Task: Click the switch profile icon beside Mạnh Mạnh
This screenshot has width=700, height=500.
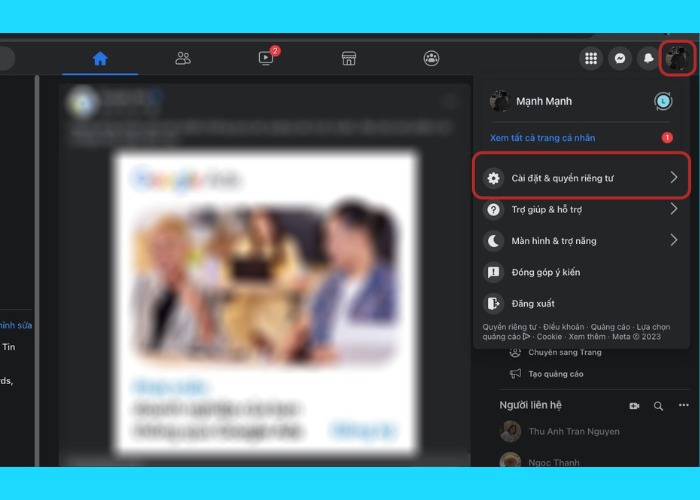Action: coord(663,101)
